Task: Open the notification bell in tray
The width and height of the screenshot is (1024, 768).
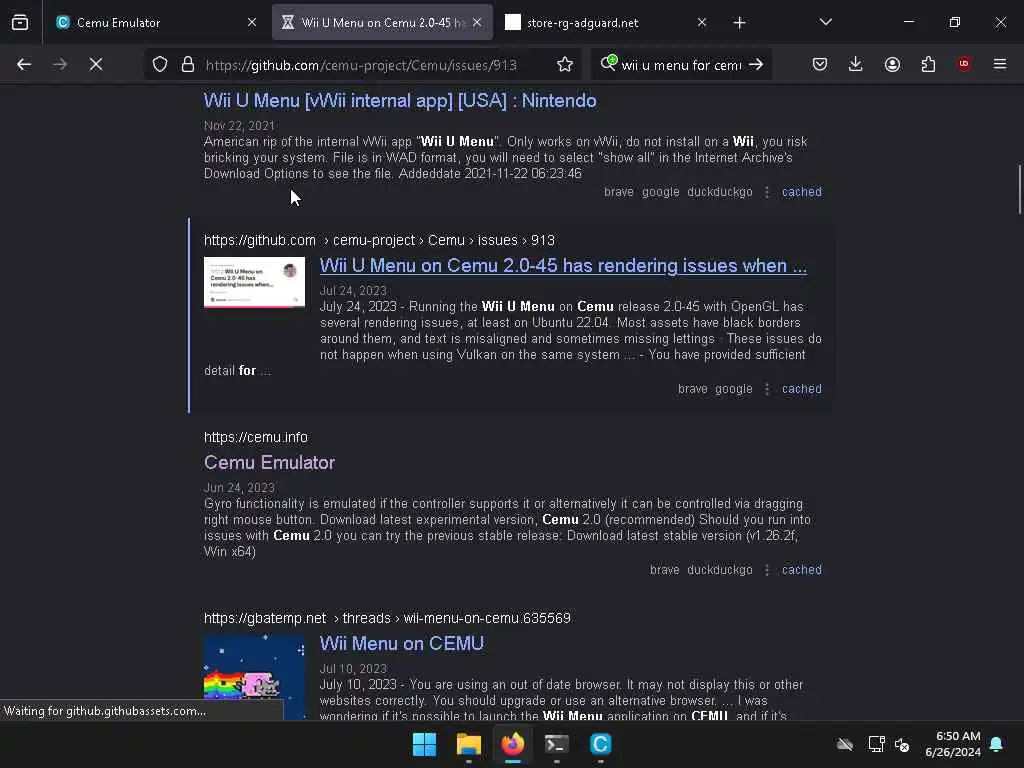Action: [997, 744]
